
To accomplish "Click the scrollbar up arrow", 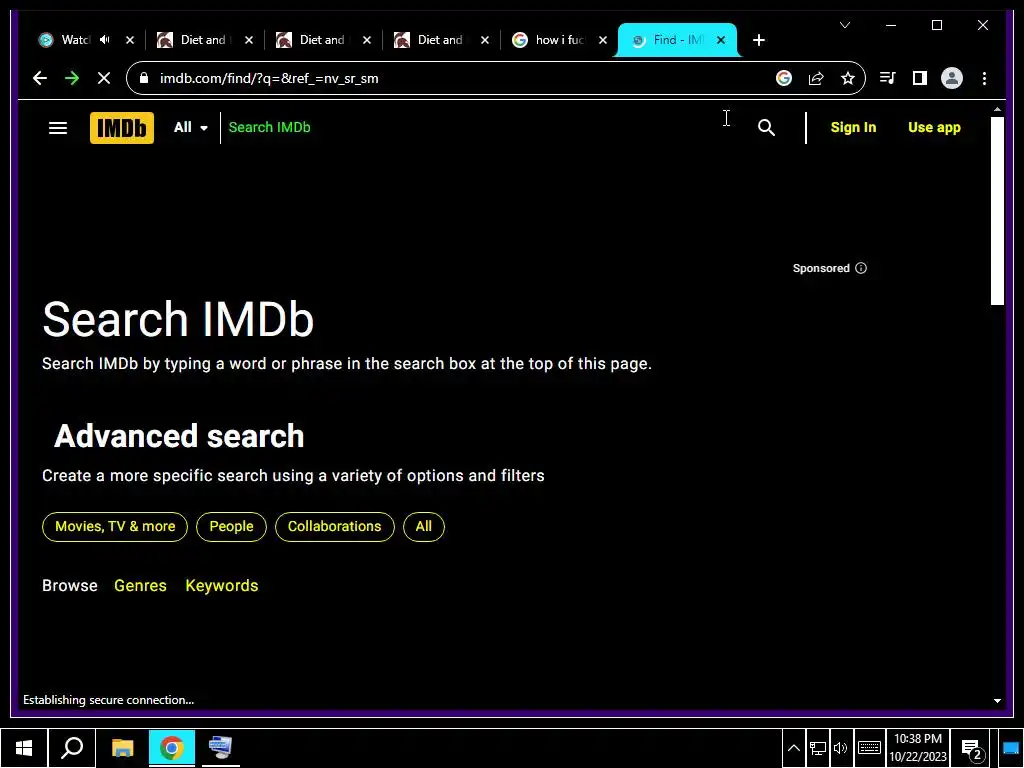I will [997, 110].
